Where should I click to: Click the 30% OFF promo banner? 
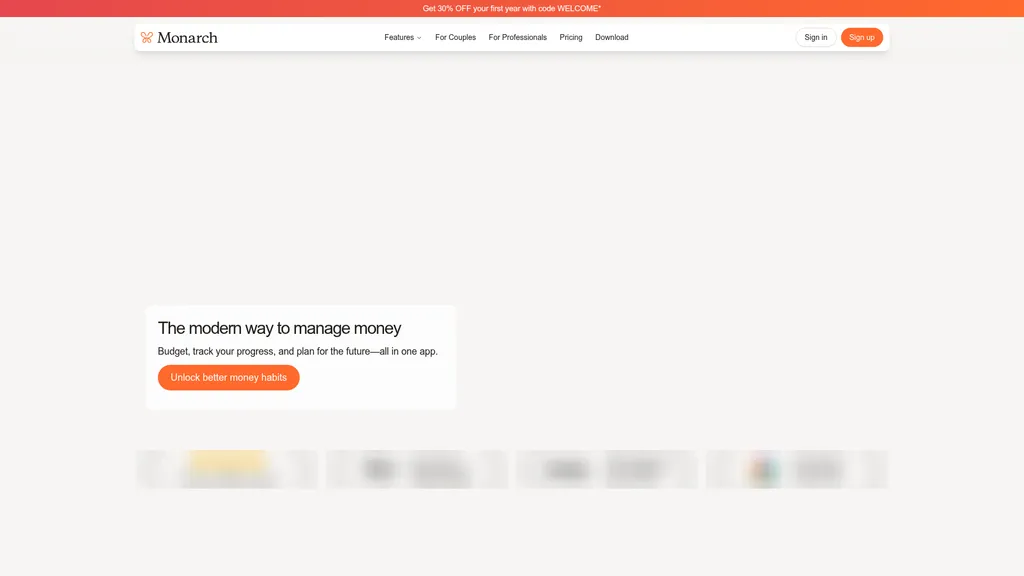pyautogui.click(x=512, y=8)
